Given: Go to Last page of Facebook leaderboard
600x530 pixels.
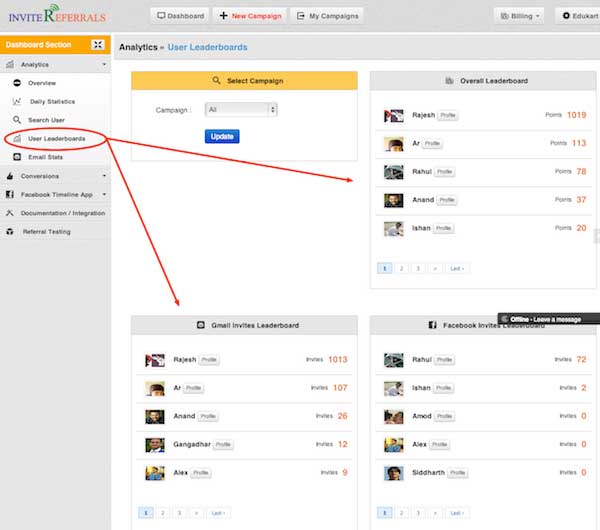Looking at the screenshot, I should pos(457,513).
